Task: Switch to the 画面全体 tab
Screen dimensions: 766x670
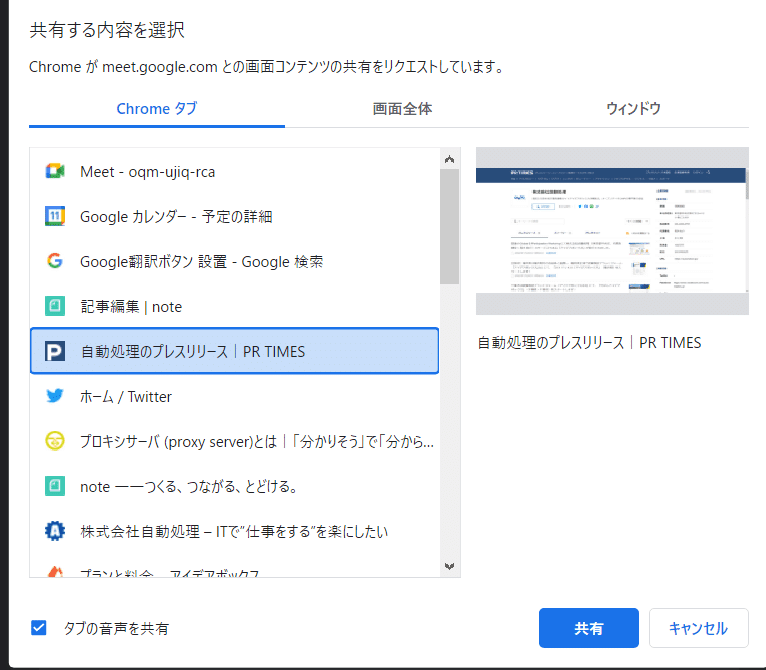Action: (402, 108)
